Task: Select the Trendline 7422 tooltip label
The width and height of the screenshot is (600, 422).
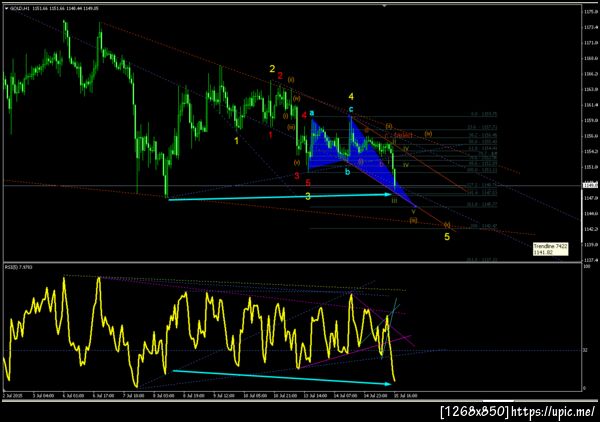Action: (550, 249)
